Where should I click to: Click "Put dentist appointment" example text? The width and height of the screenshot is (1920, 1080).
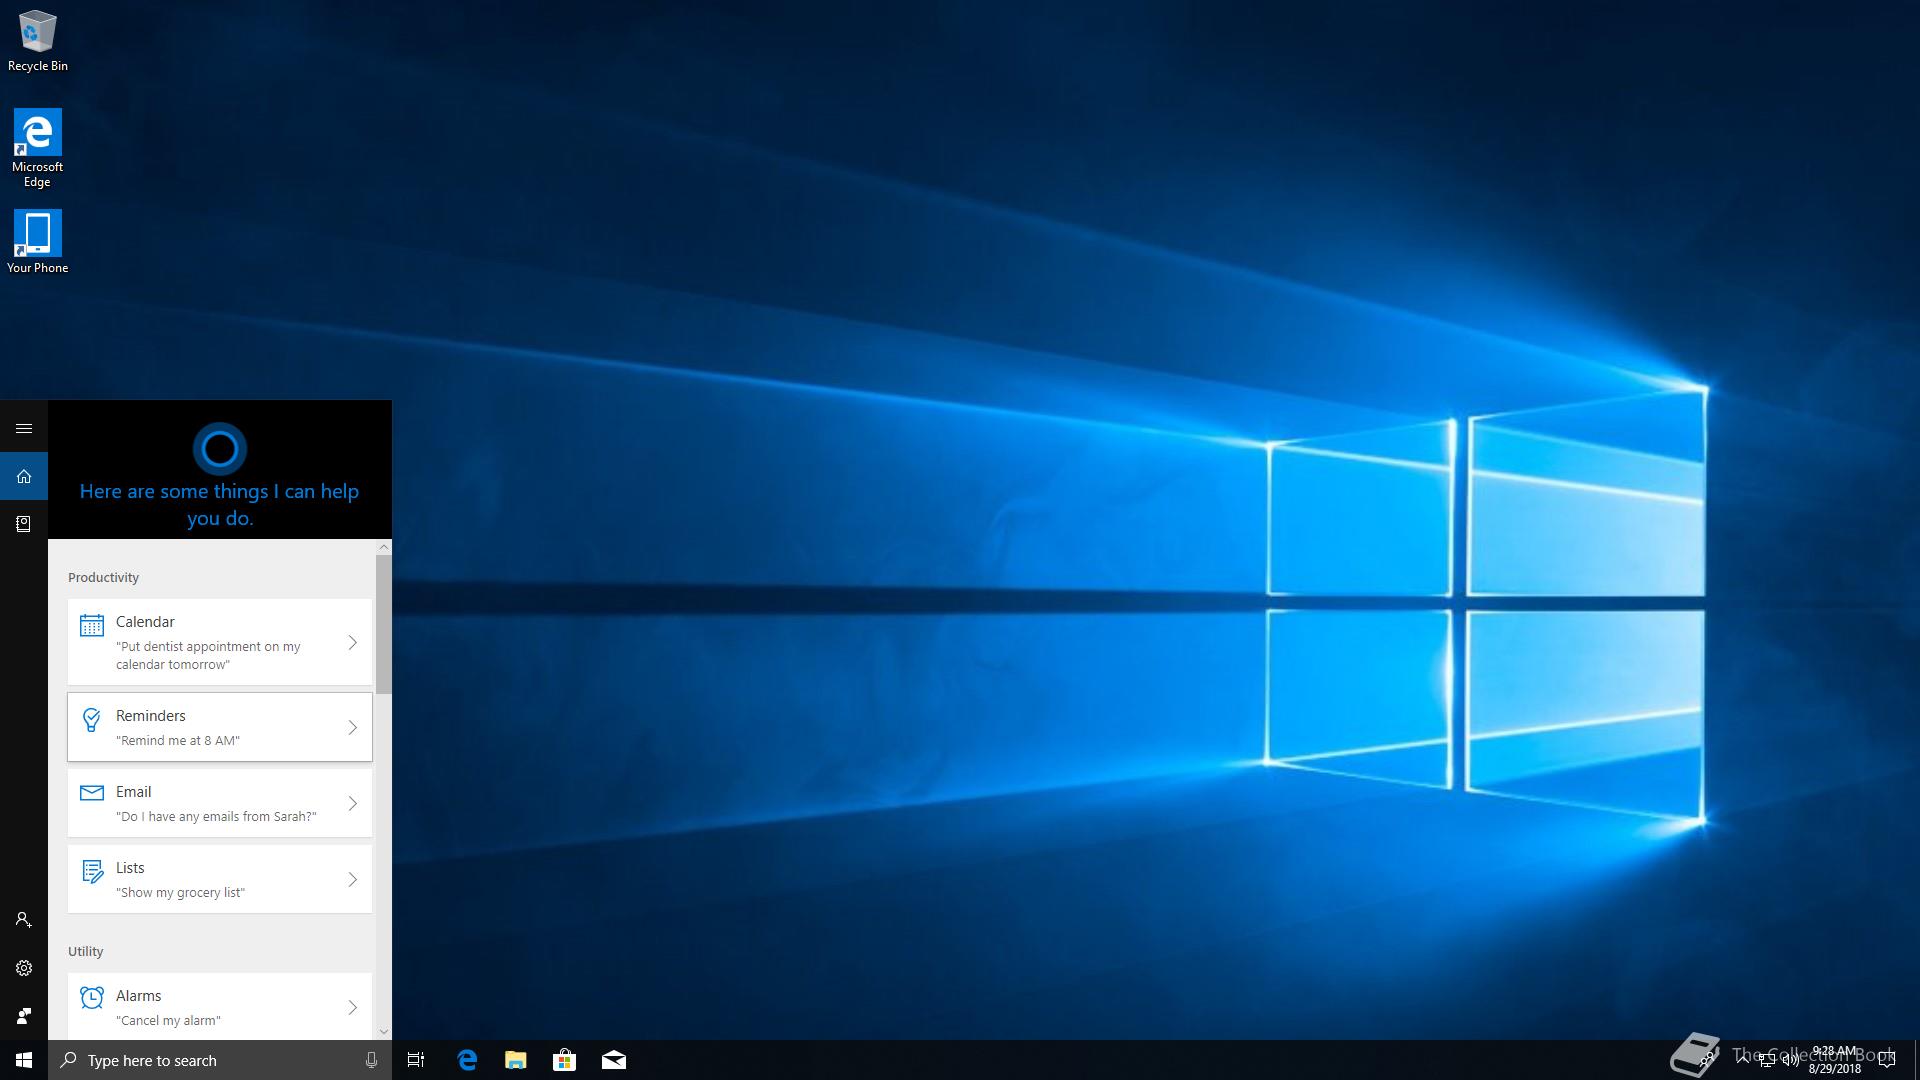click(208, 655)
